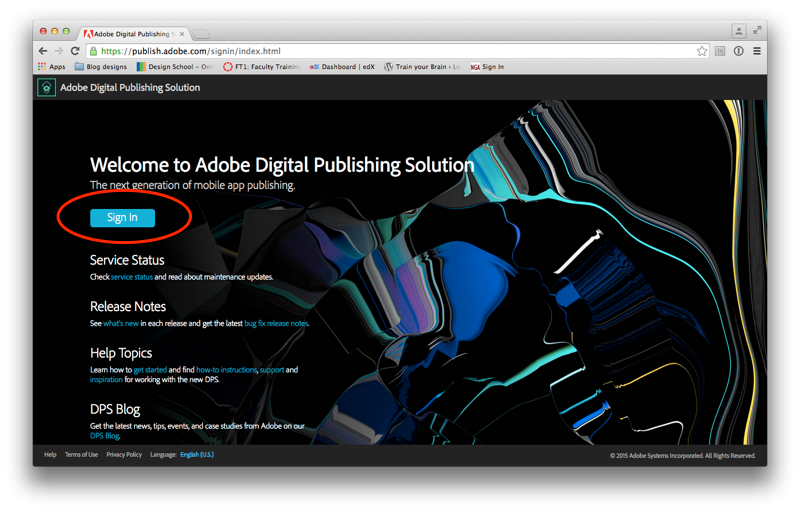Screen dimensions: 800x512
Task: Open the what's new link
Action: coord(121,323)
